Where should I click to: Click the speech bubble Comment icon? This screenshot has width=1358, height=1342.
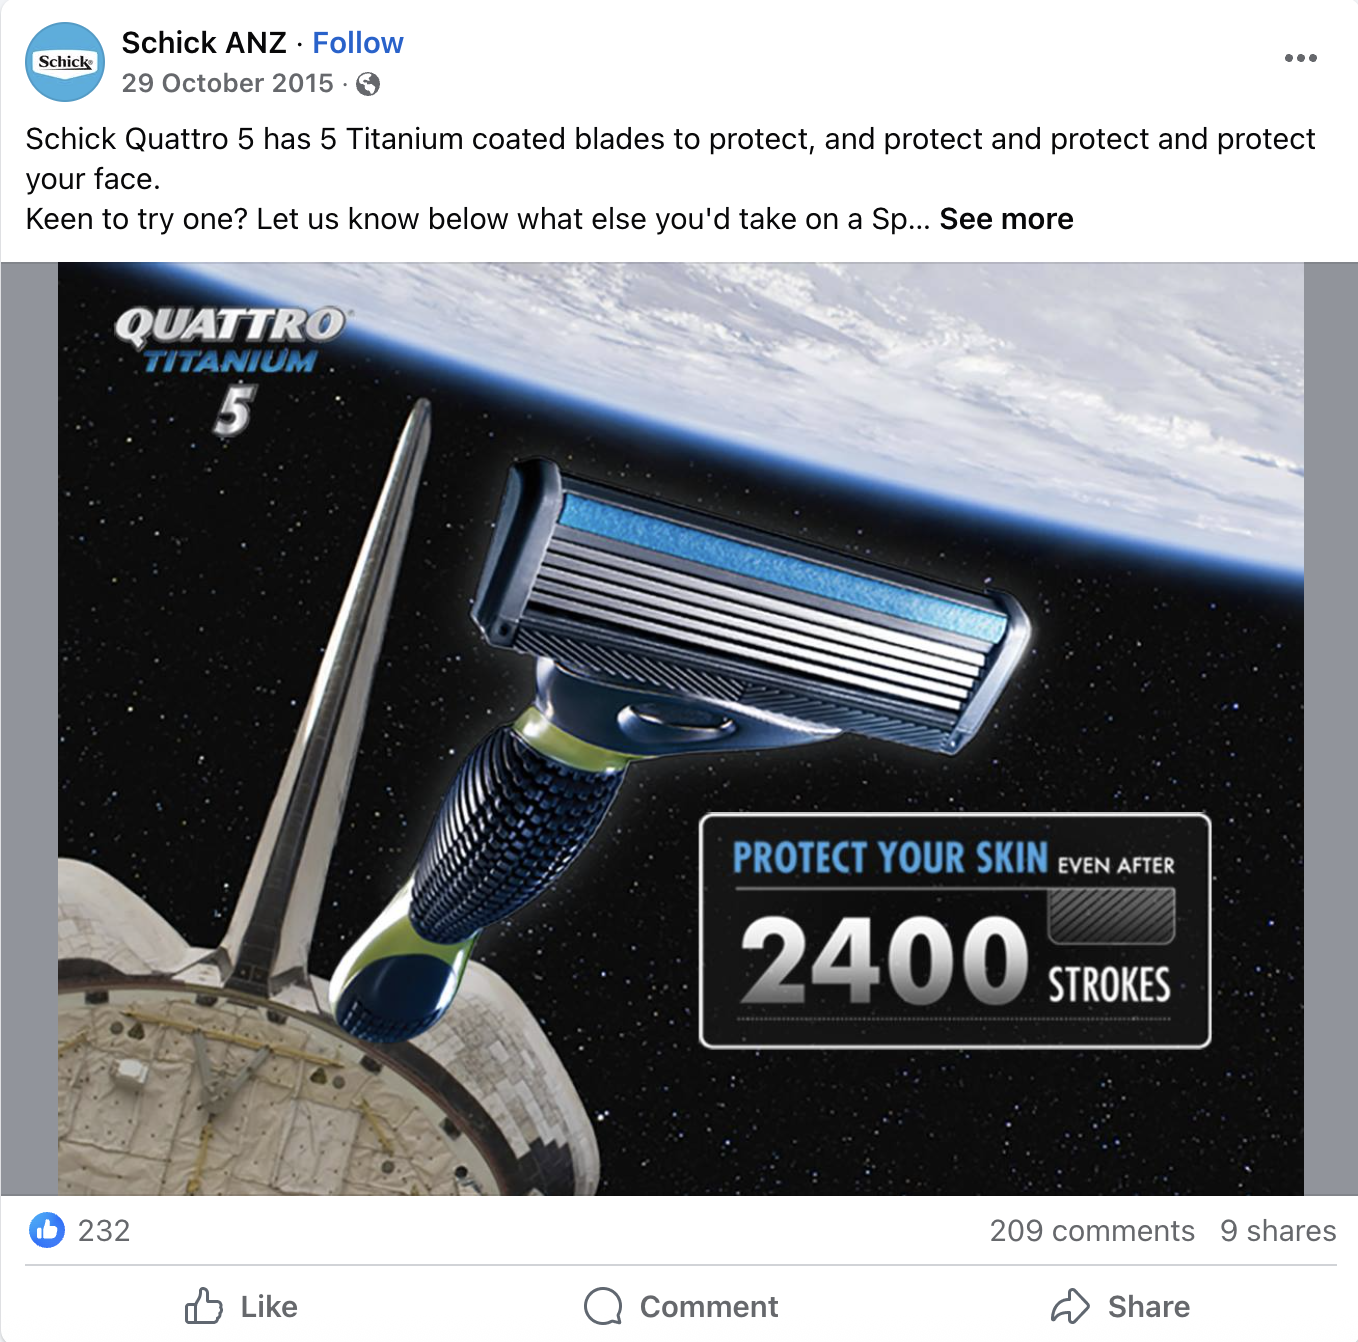[603, 1306]
